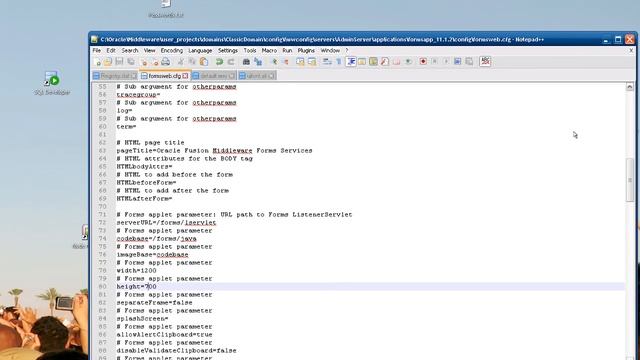The width and height of the screenshot is (640, 360).
Task: Click the Find binoculars icon
Action: (246, 62)
